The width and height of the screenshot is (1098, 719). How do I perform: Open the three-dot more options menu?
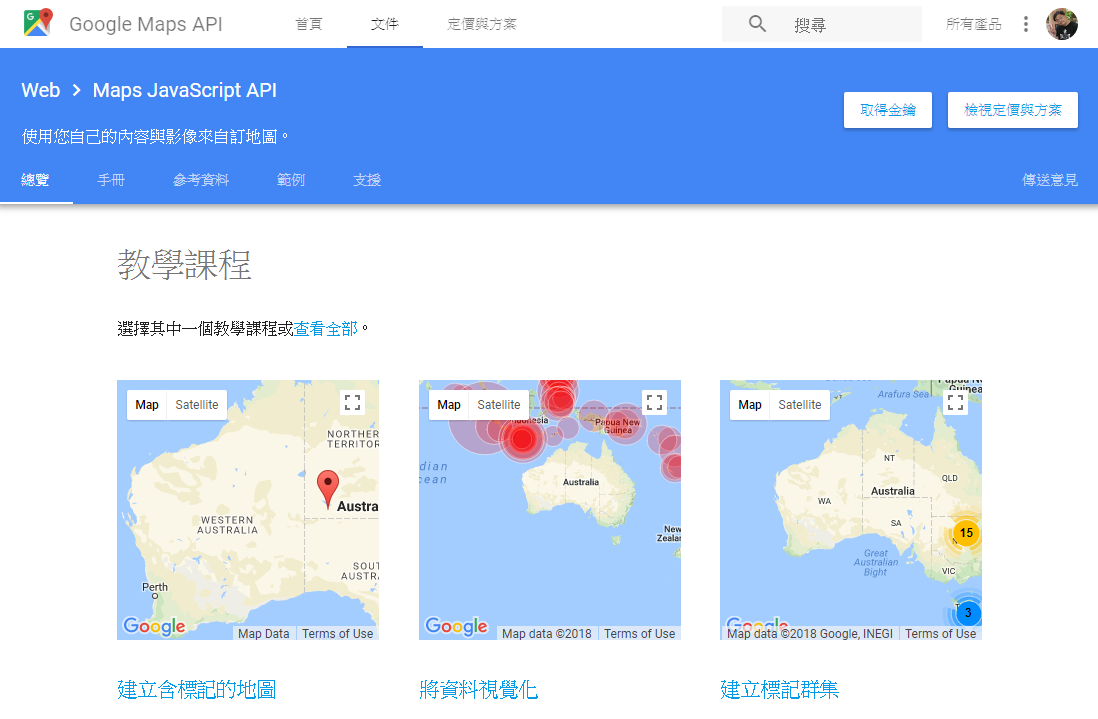point(1026,24)
